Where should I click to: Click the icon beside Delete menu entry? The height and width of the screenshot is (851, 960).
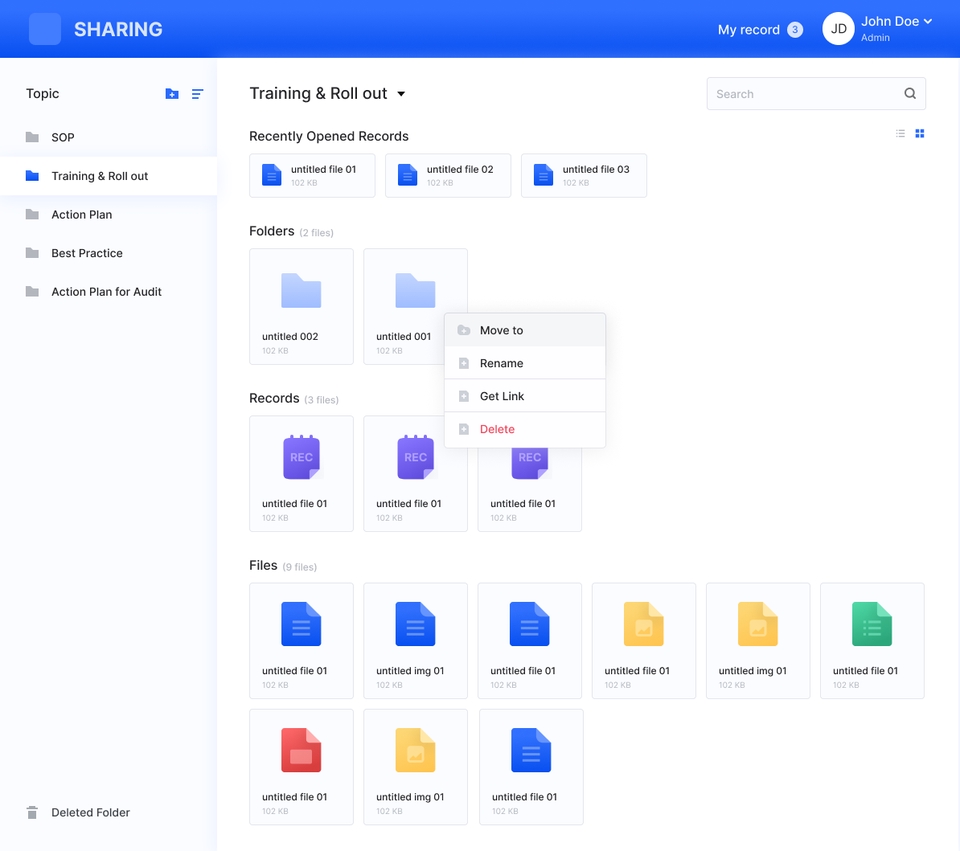pyautogui.click(x=464, y=429)
